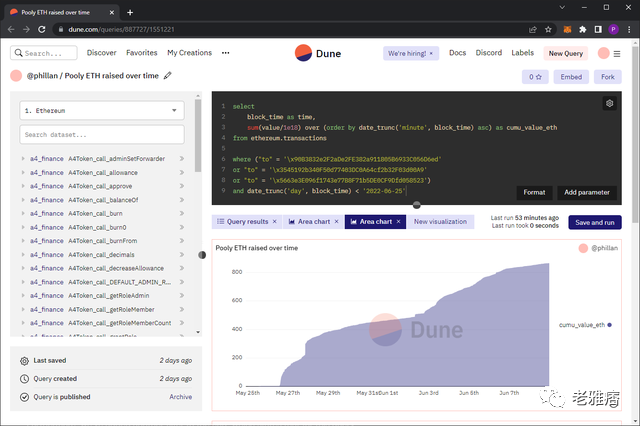Image resolution: width=640 pixels, height=426 pixels.
Task: Open the browser extensions puzzle icon
Action: (x=583, y=29)
